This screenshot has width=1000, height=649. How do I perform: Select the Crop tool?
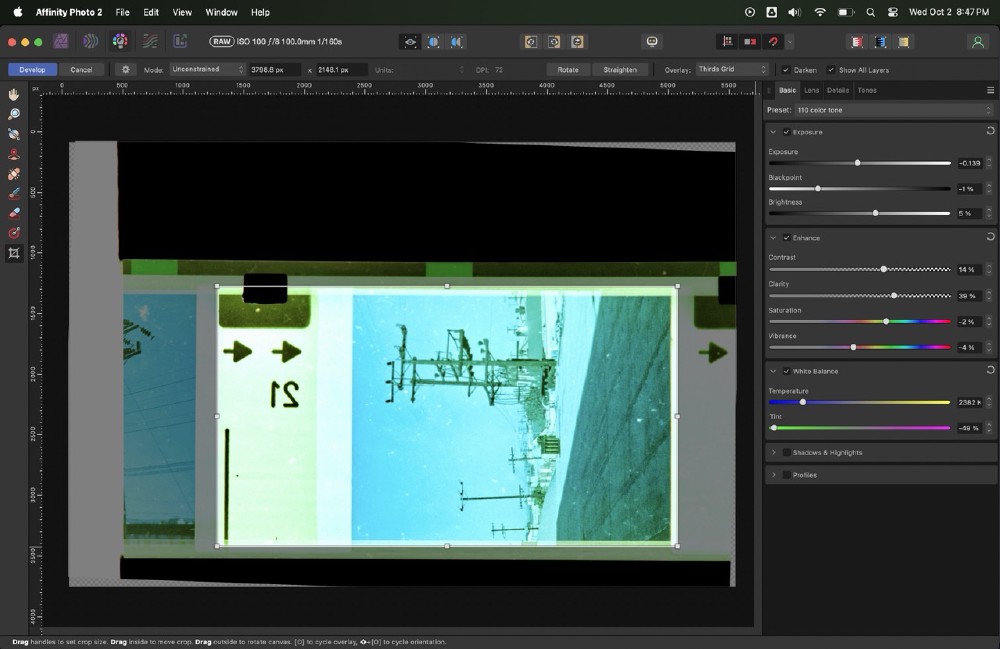click(13, 253)
